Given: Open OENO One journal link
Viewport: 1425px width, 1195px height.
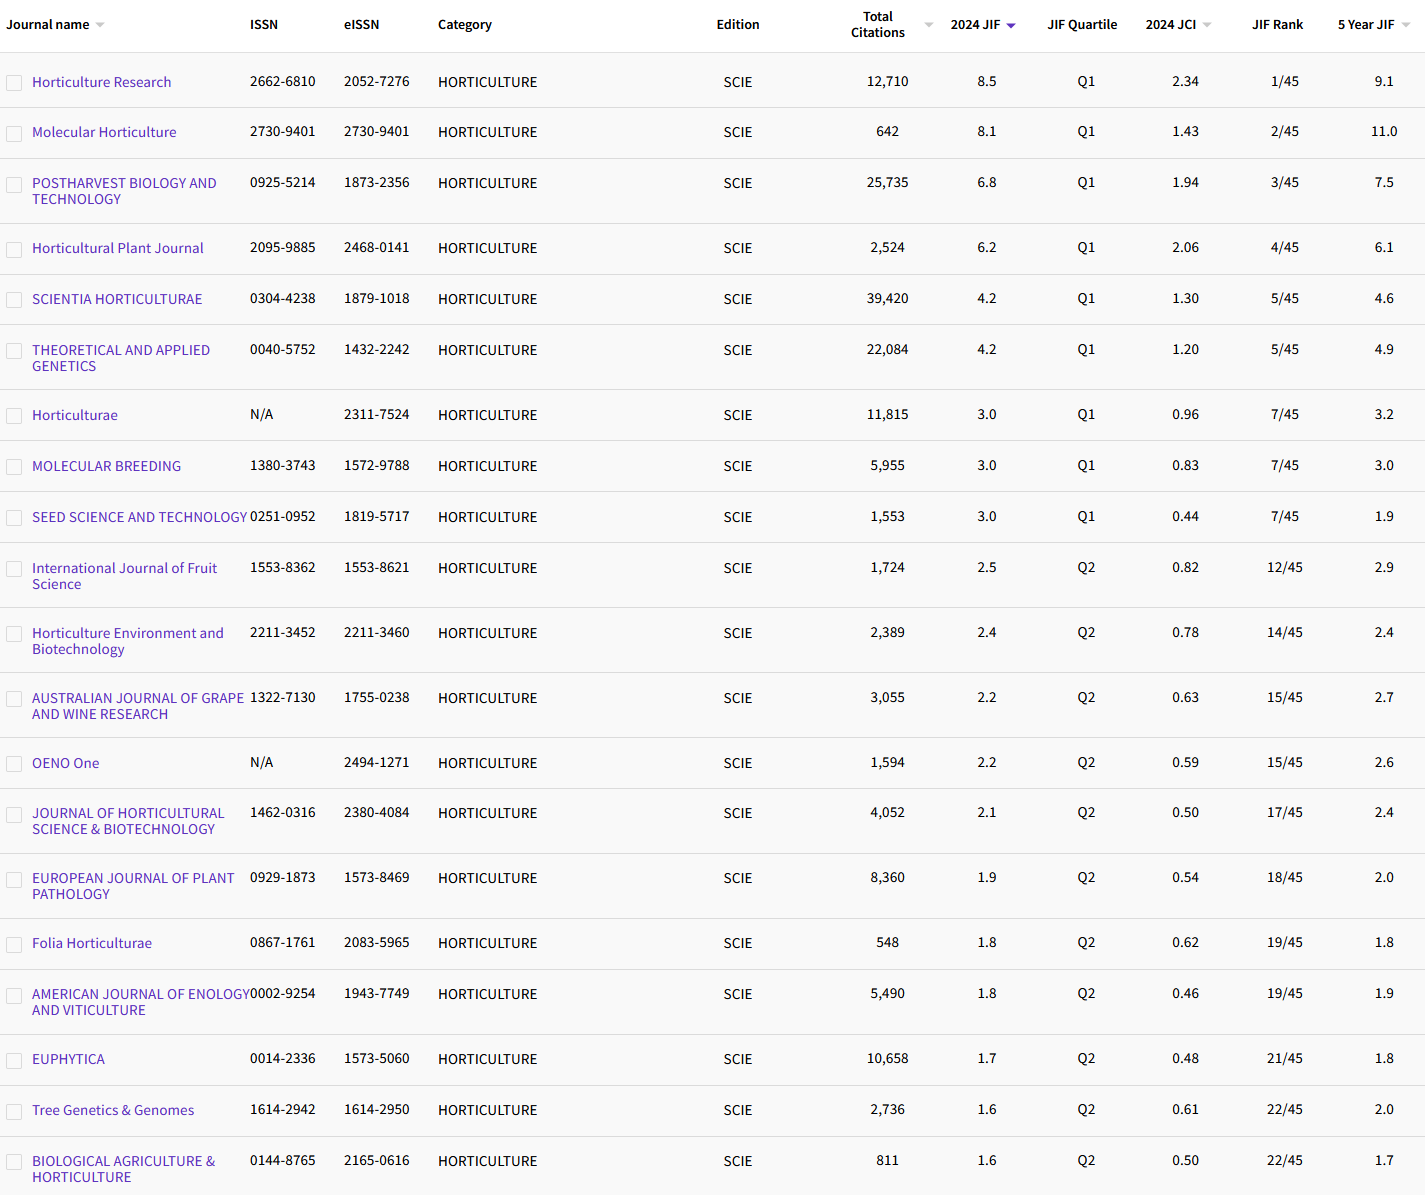Looking at the screenshot, I should 66,763.
